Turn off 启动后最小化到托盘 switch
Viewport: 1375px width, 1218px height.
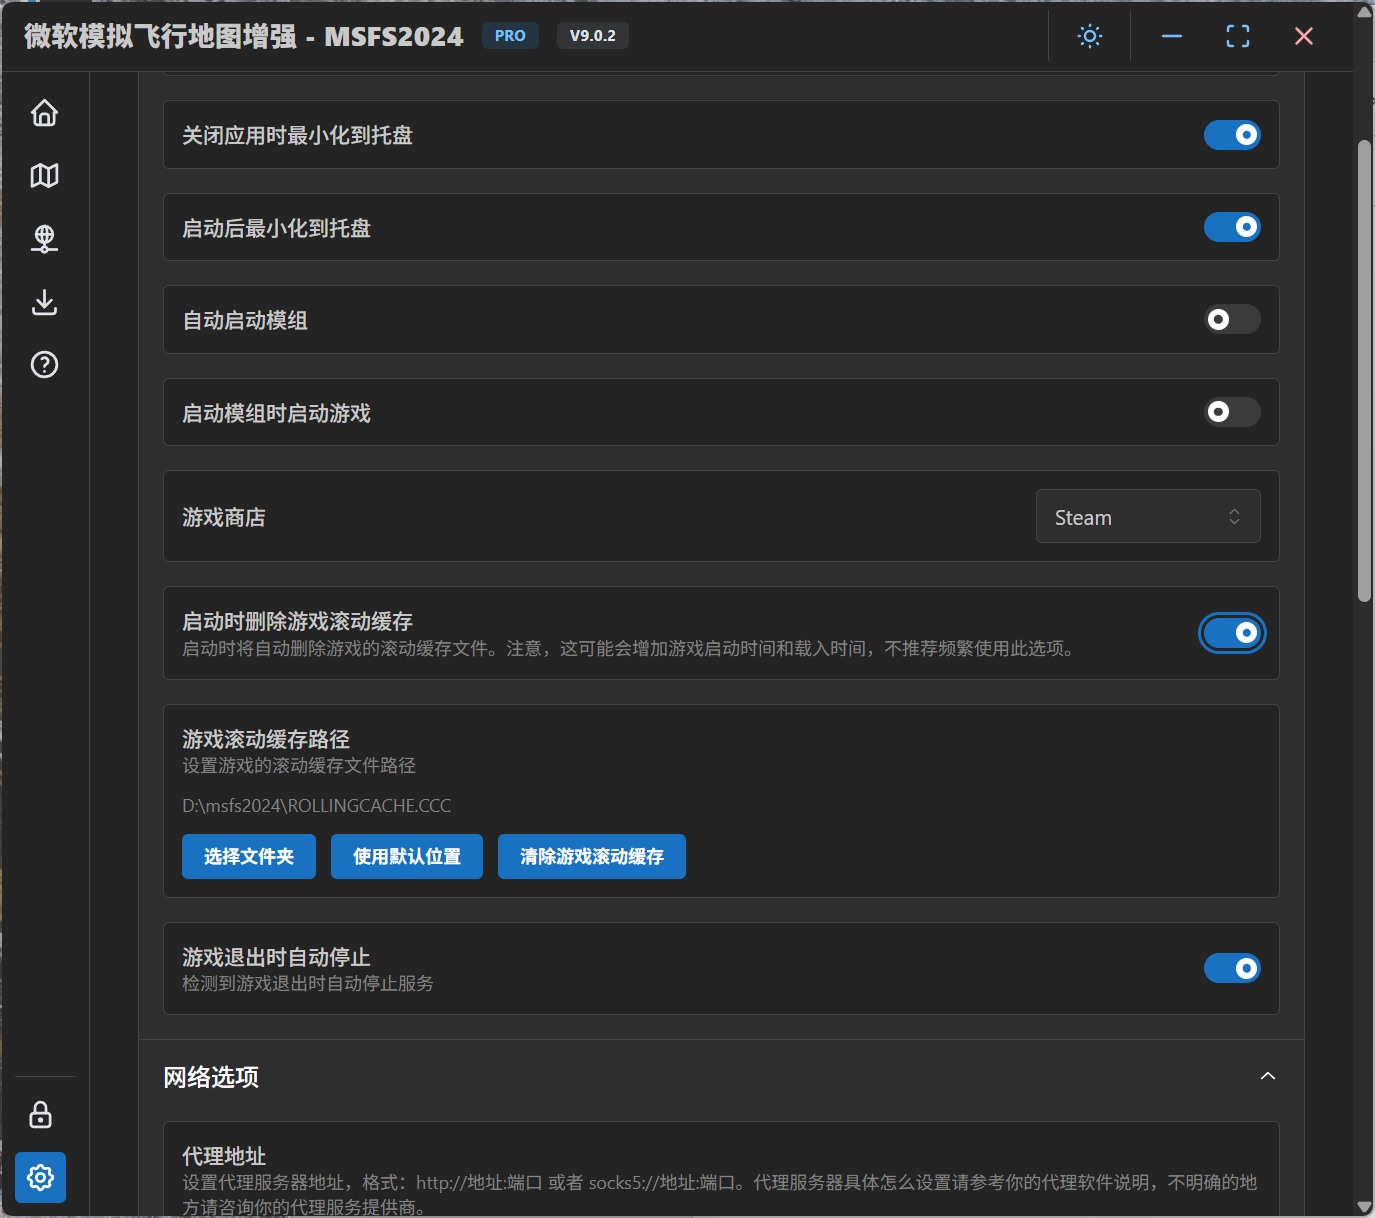point(1232,227)
